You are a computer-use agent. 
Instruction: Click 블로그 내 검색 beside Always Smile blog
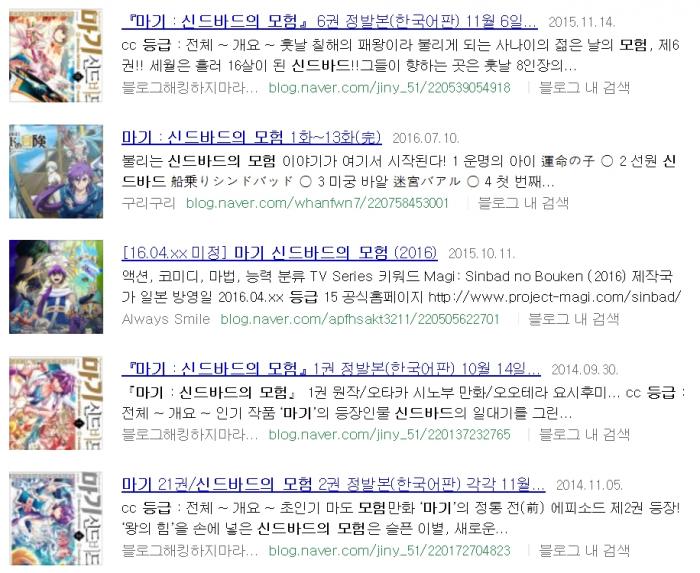(x=574, y=319)
